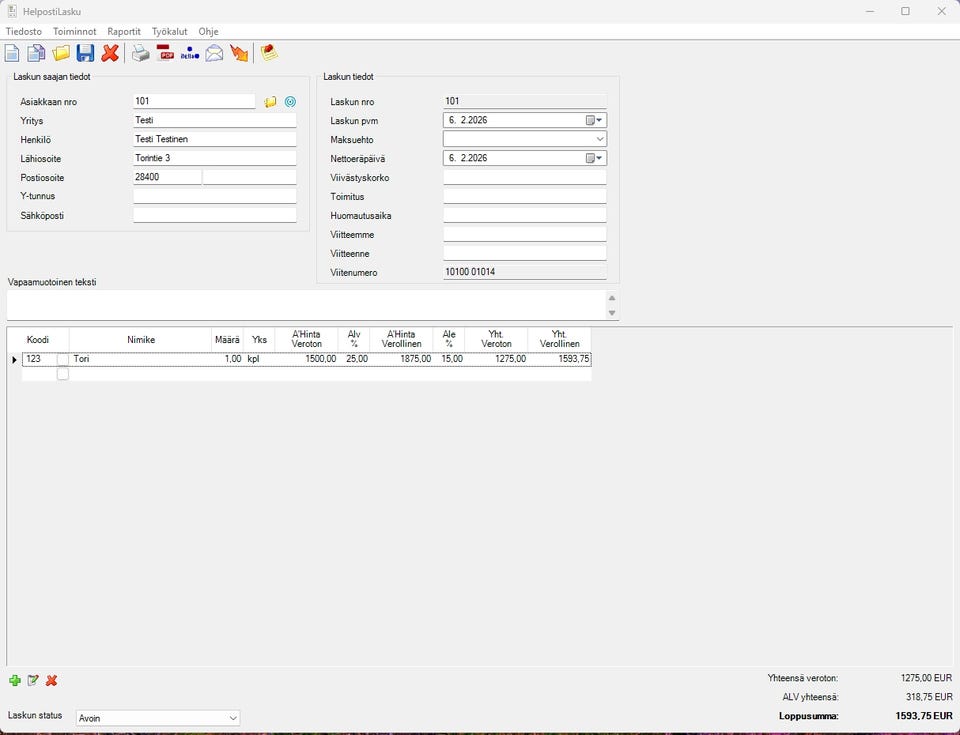Image resolution: width=960 pixels, height=735 pixels.
Task: Select the row marker arrow for the Tori row
Action: coord(14,360)
